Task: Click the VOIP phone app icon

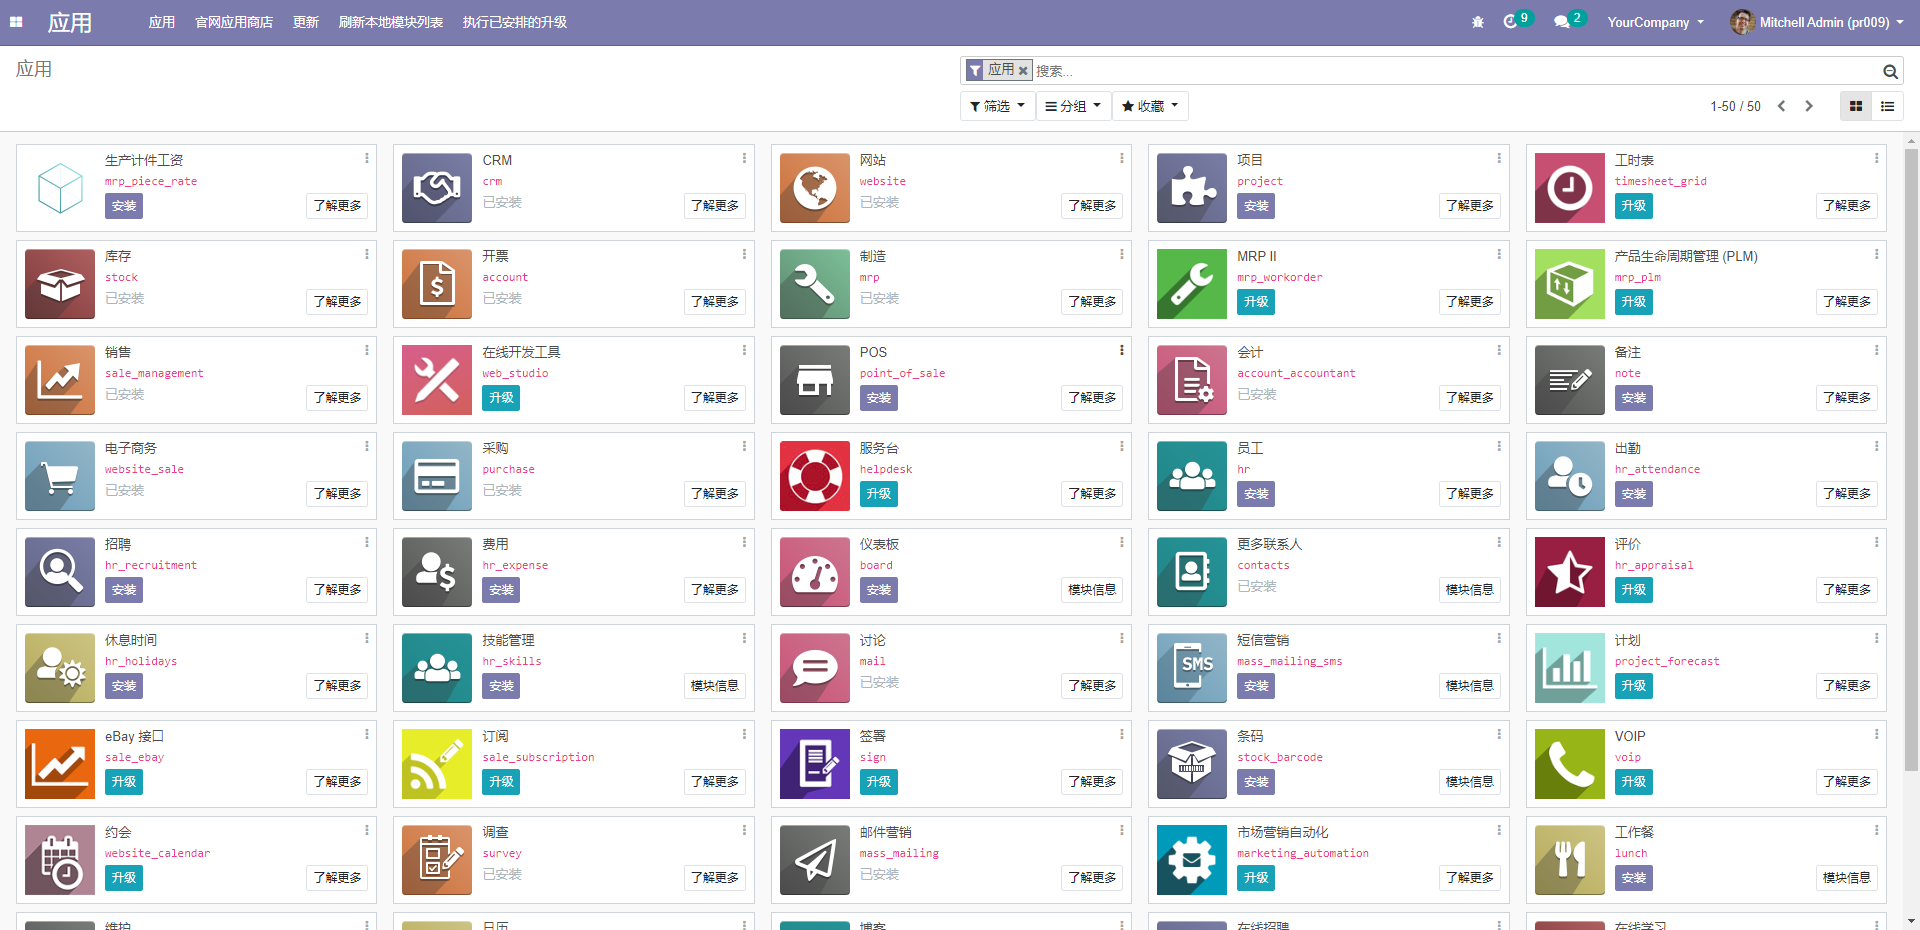Action: [x=1570, y=764]
